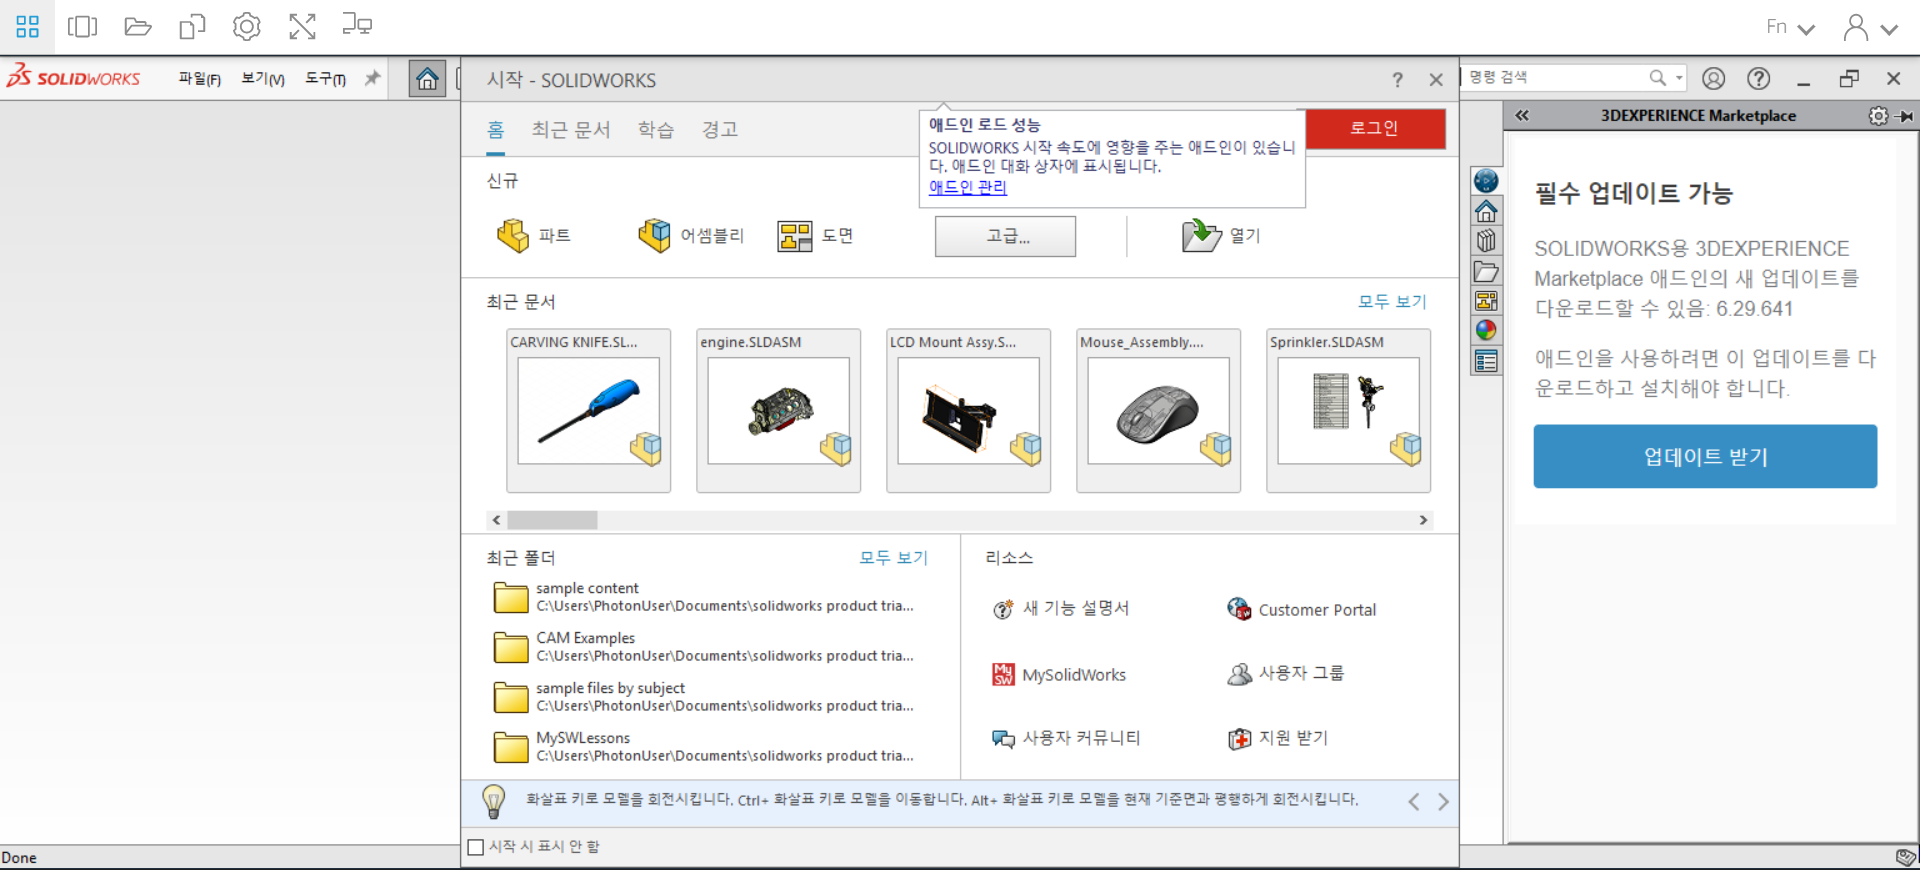Open the SOLIDWORKS help question icon
This screenshot has width=1920, height=870.
[x=1759, y=78]
